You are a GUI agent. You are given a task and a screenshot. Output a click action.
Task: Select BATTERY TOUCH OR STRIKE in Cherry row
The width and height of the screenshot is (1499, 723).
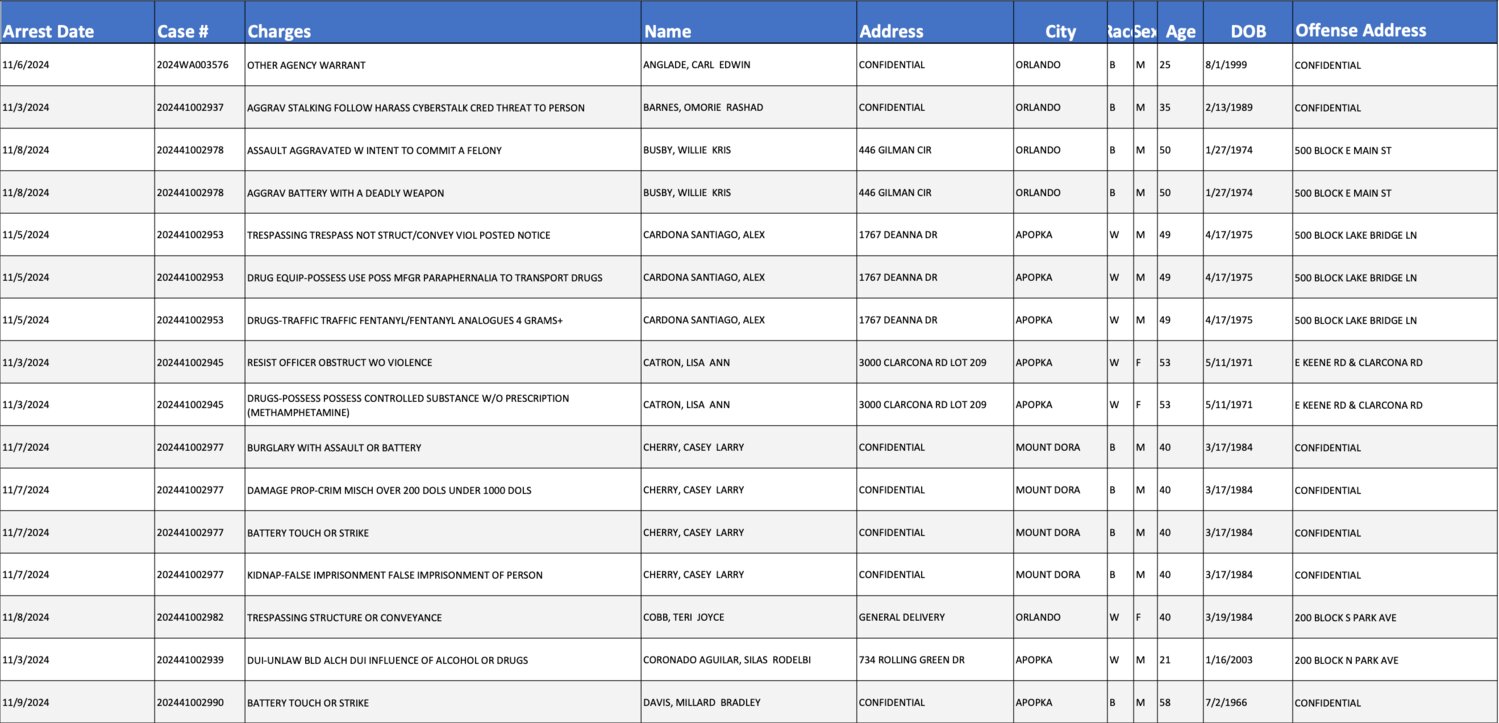click(442, 532)
